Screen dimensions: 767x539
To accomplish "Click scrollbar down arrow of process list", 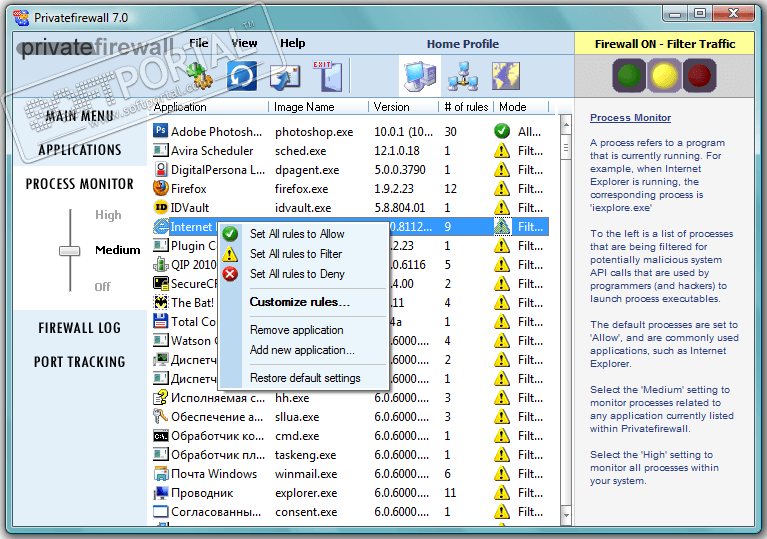I will 565,515.
